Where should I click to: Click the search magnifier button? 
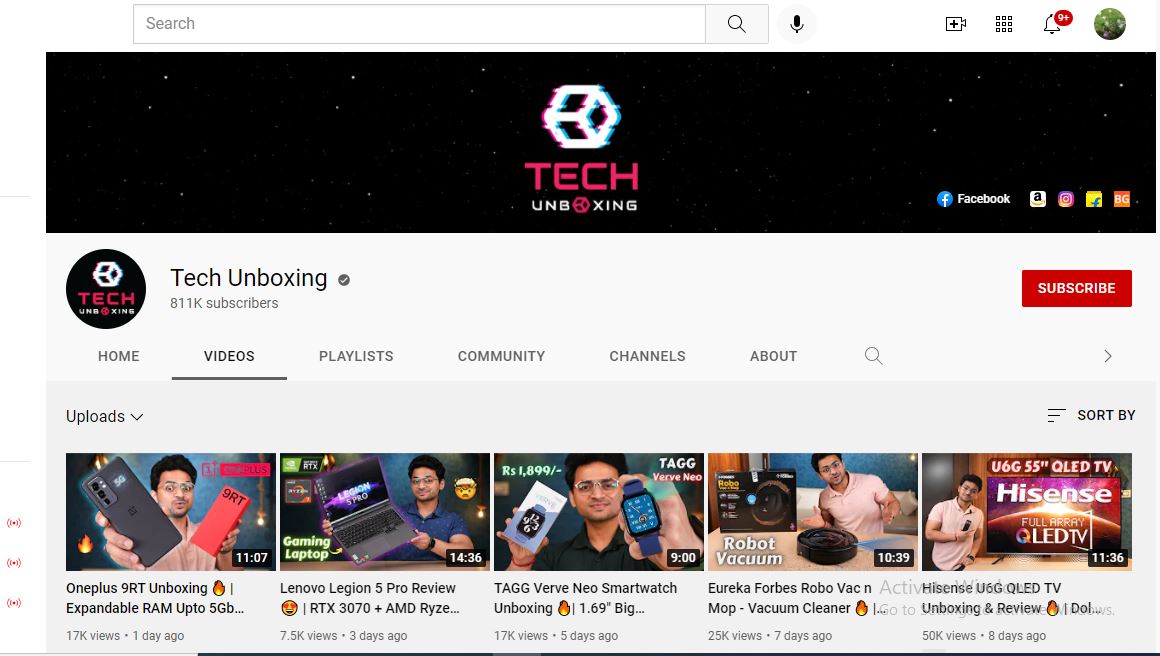point(737,24)
